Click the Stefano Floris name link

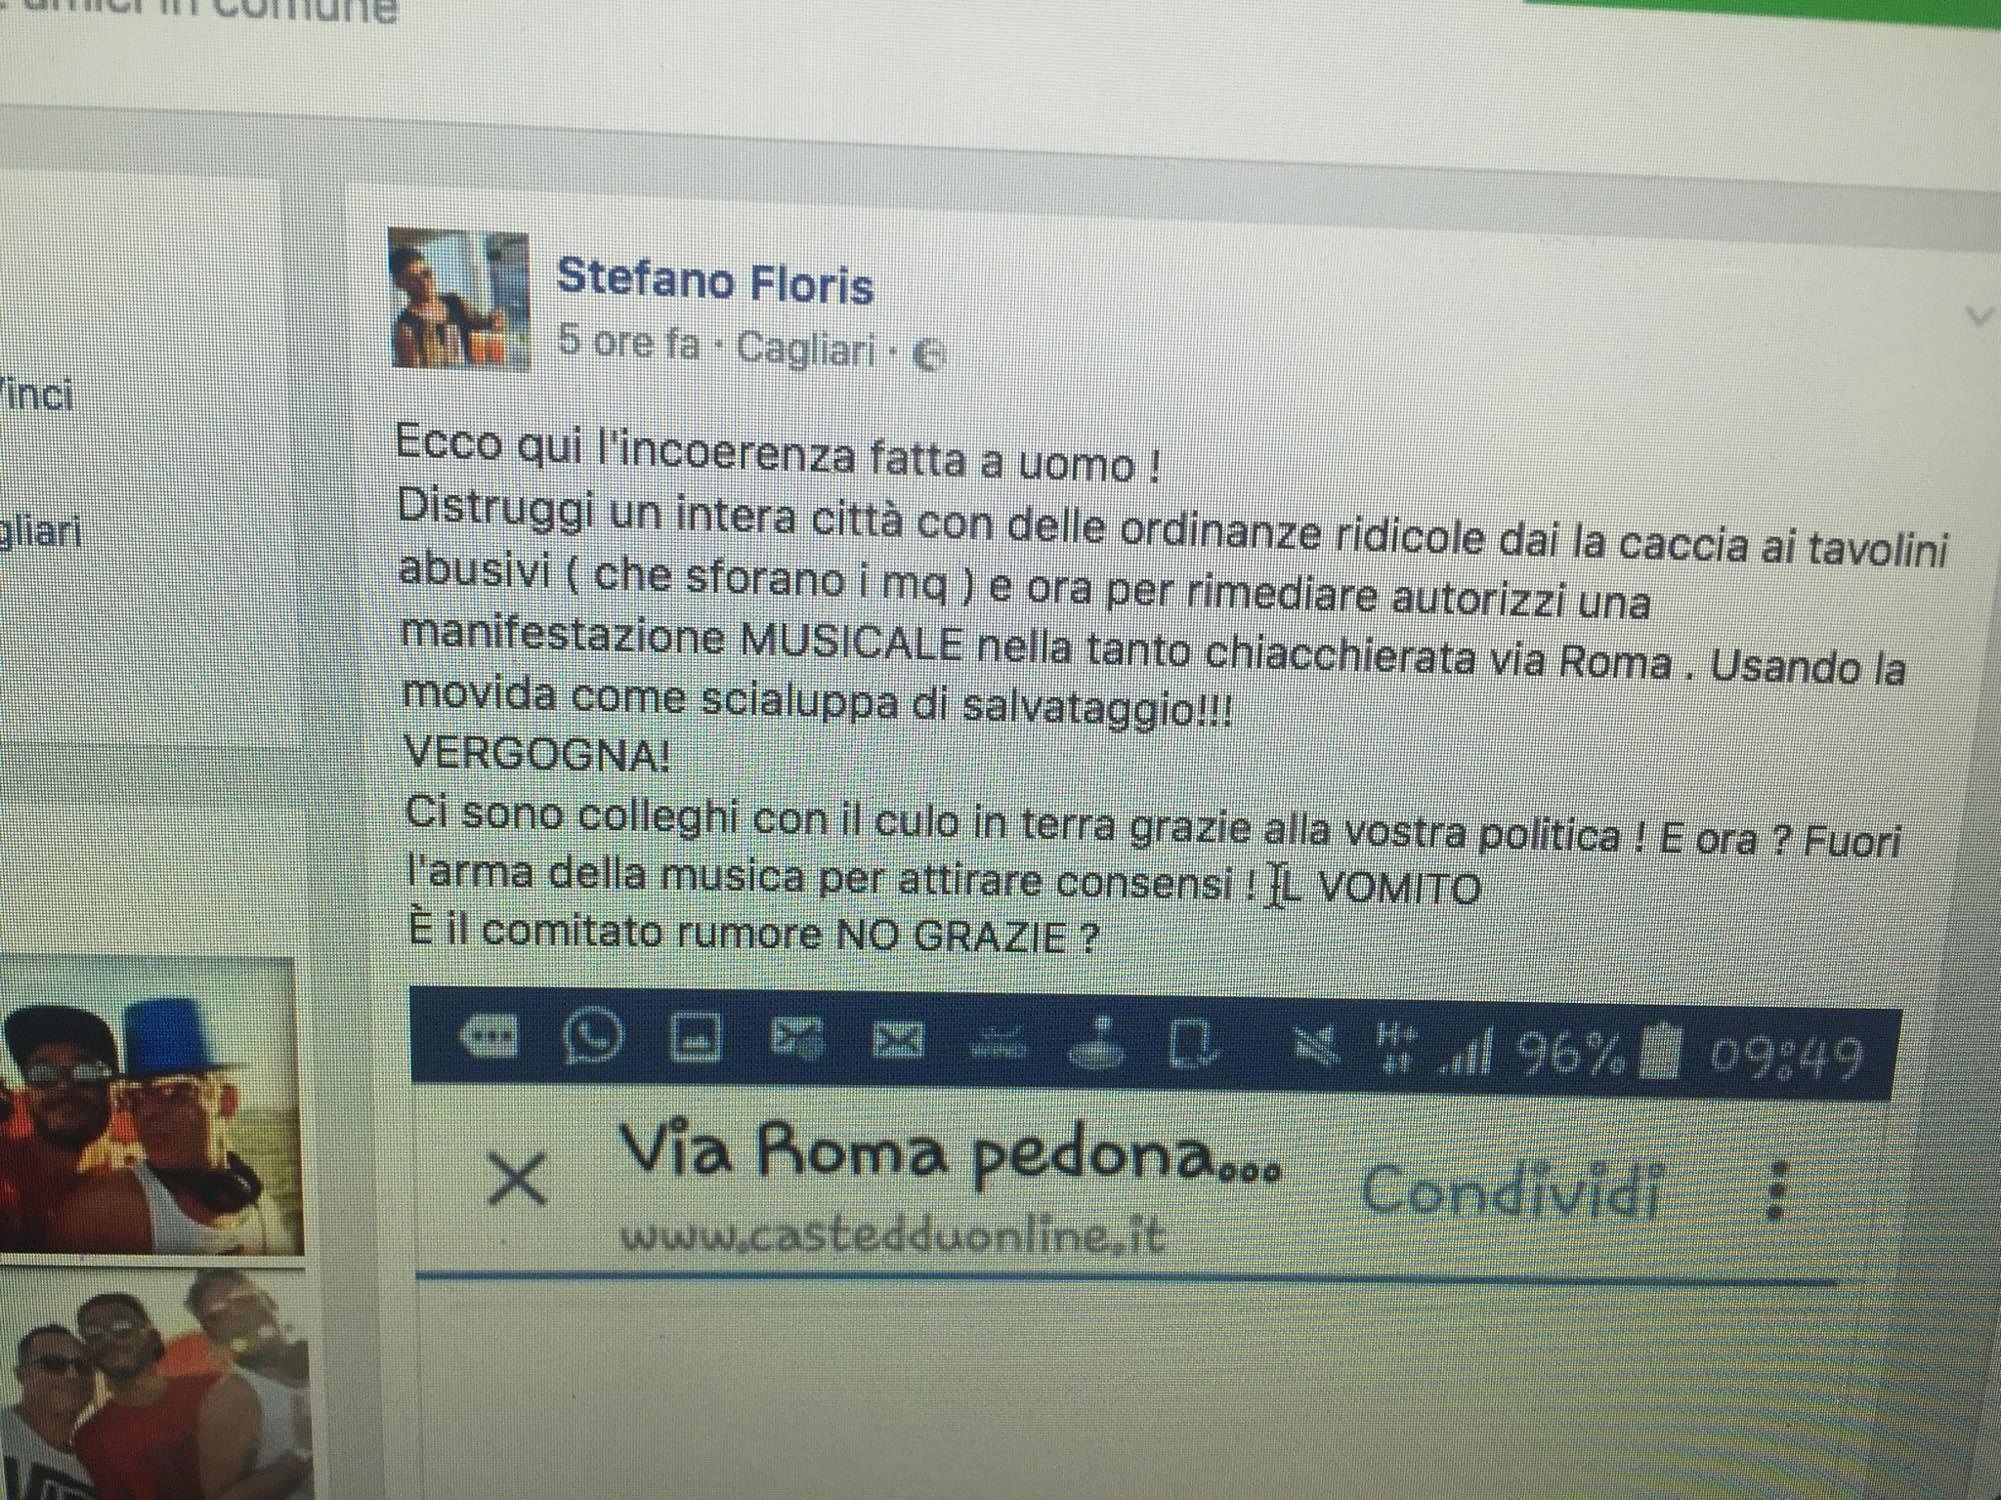(x=714, y=280)
